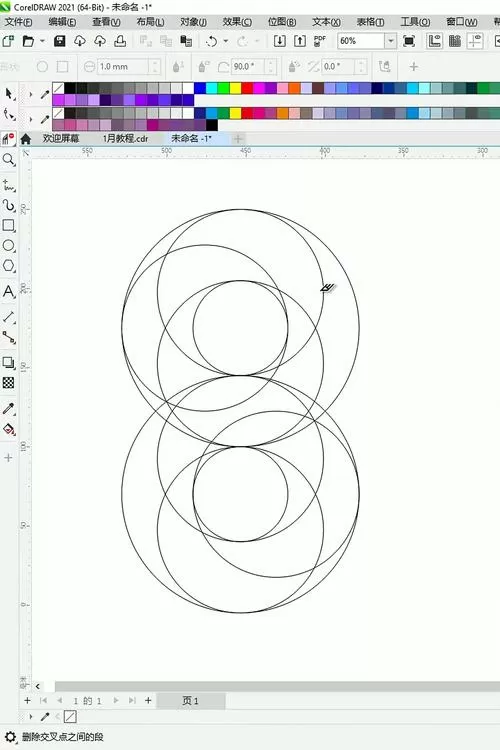This screenshot has height=750, width=500.
Task: Select the Artistic Media tool
Action: tap(9, 206)
